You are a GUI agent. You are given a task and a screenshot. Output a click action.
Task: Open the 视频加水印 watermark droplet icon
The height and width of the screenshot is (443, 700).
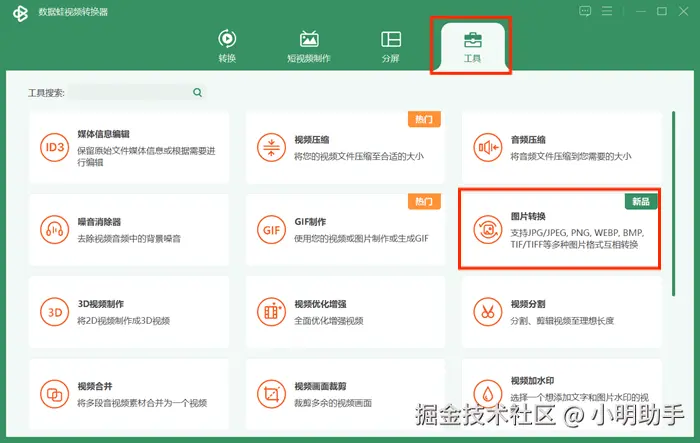pos(488,394)
